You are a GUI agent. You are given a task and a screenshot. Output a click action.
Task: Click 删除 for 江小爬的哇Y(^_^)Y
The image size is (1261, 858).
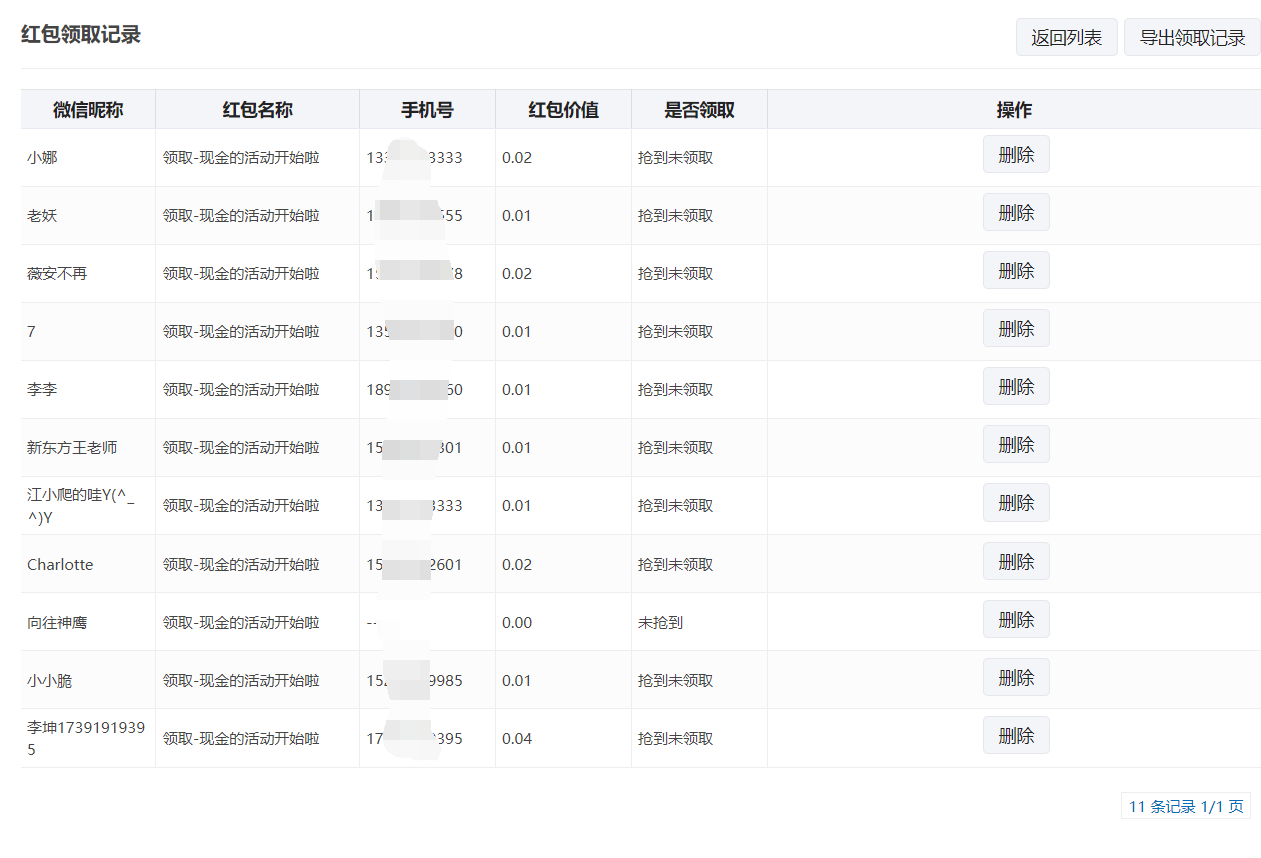point(1016,503)
